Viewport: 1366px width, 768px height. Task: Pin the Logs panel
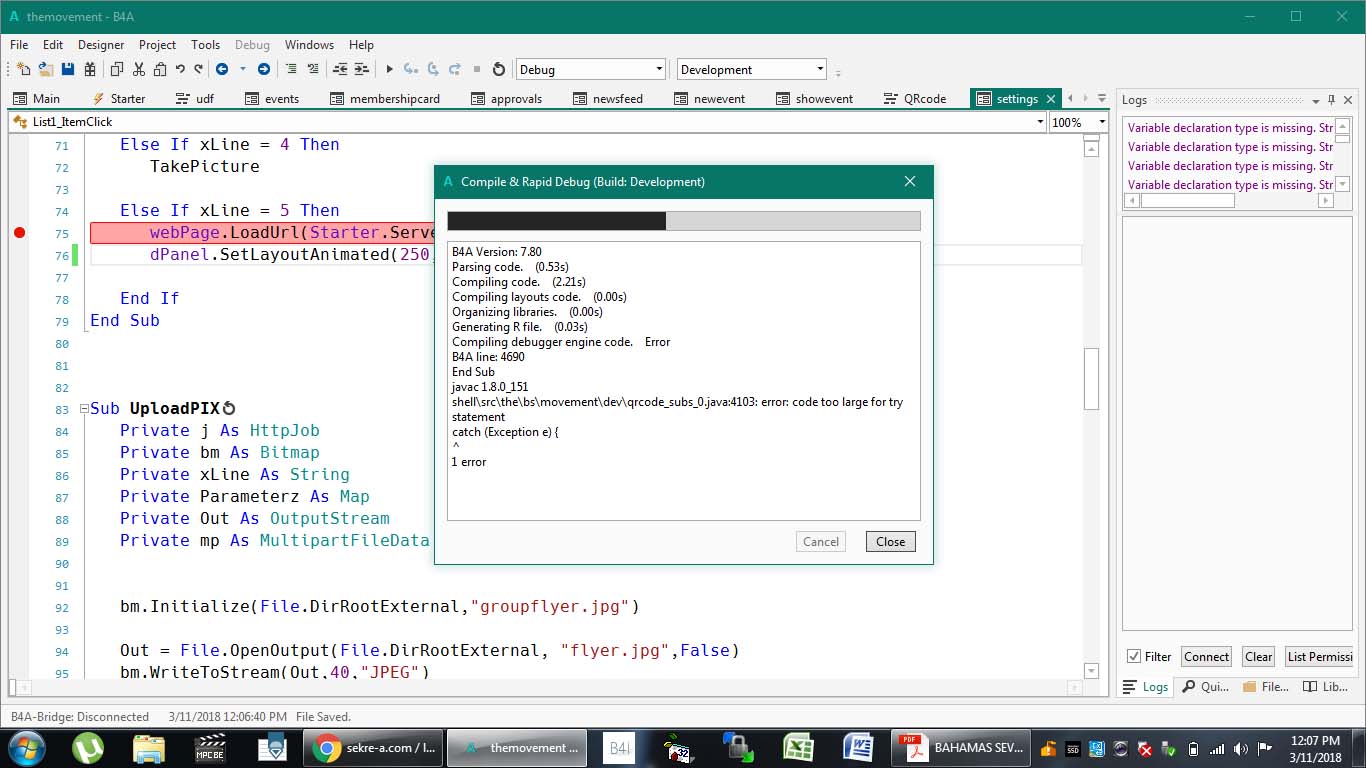tap(1331, 100)
